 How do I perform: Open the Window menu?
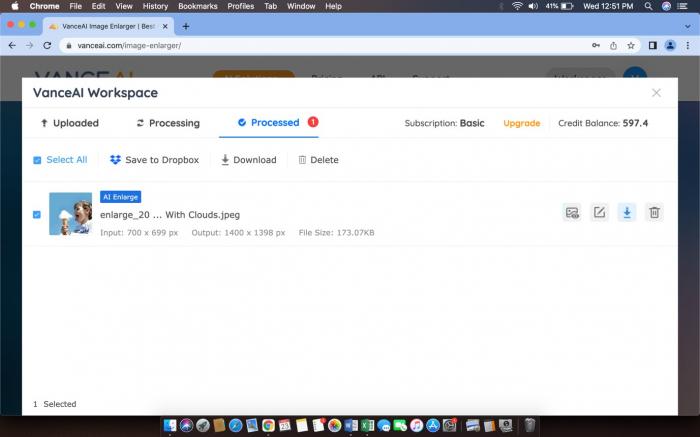point(301,6)
